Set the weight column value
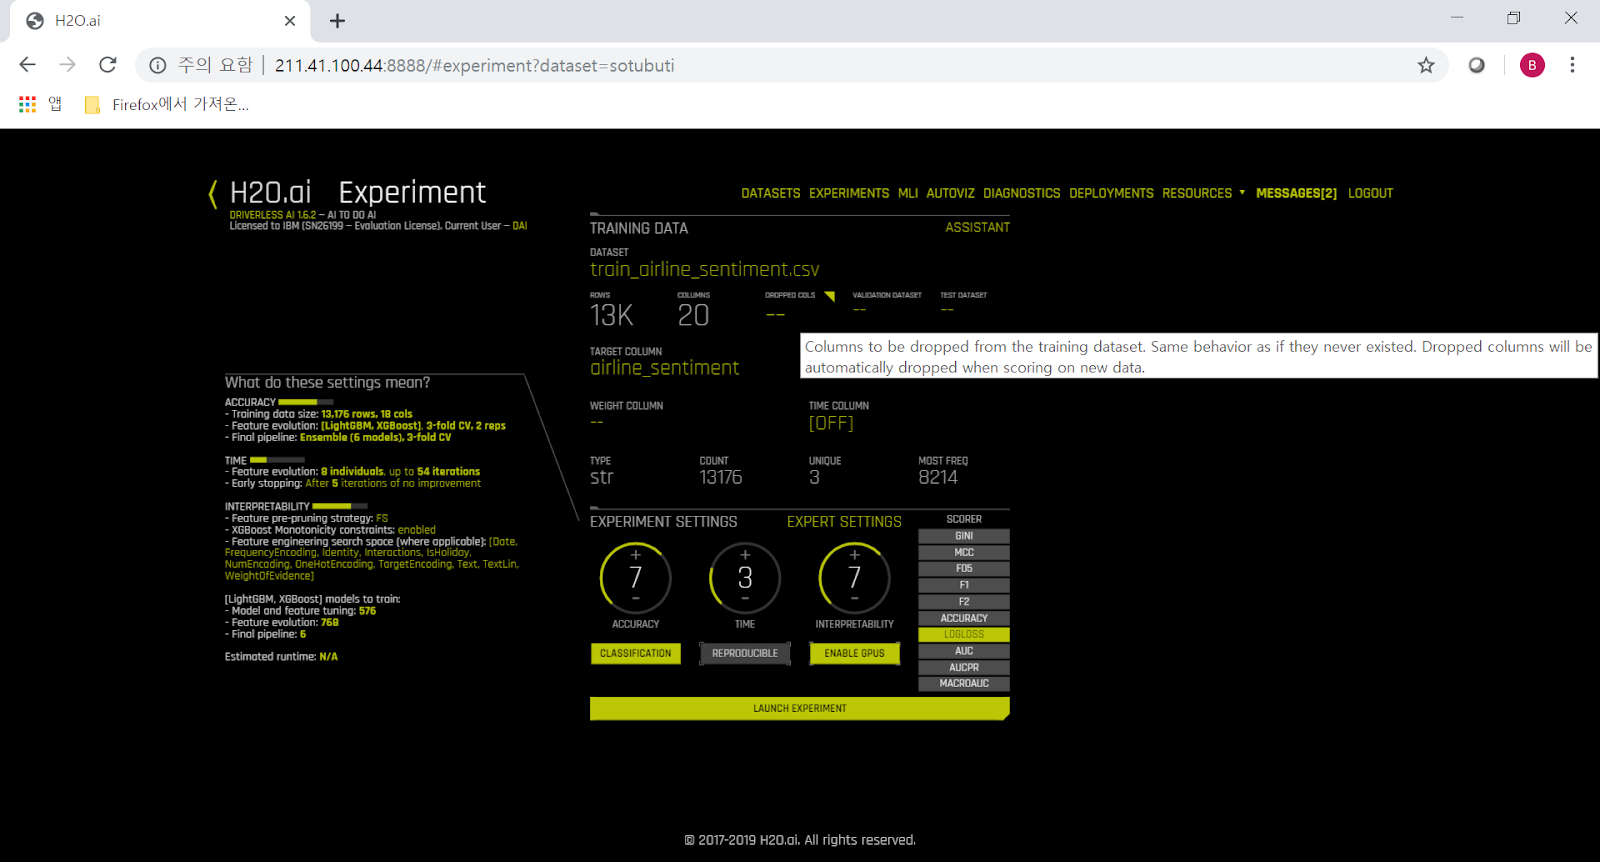This screenshot has width=1600, height=862. click(597, 422)
